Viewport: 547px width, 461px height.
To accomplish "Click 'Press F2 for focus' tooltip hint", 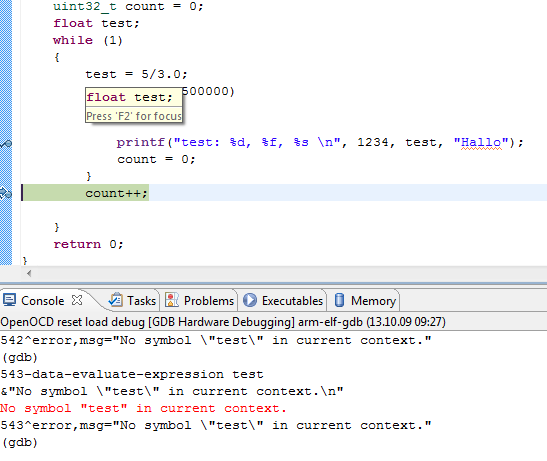I will click(x=134, y=116).
